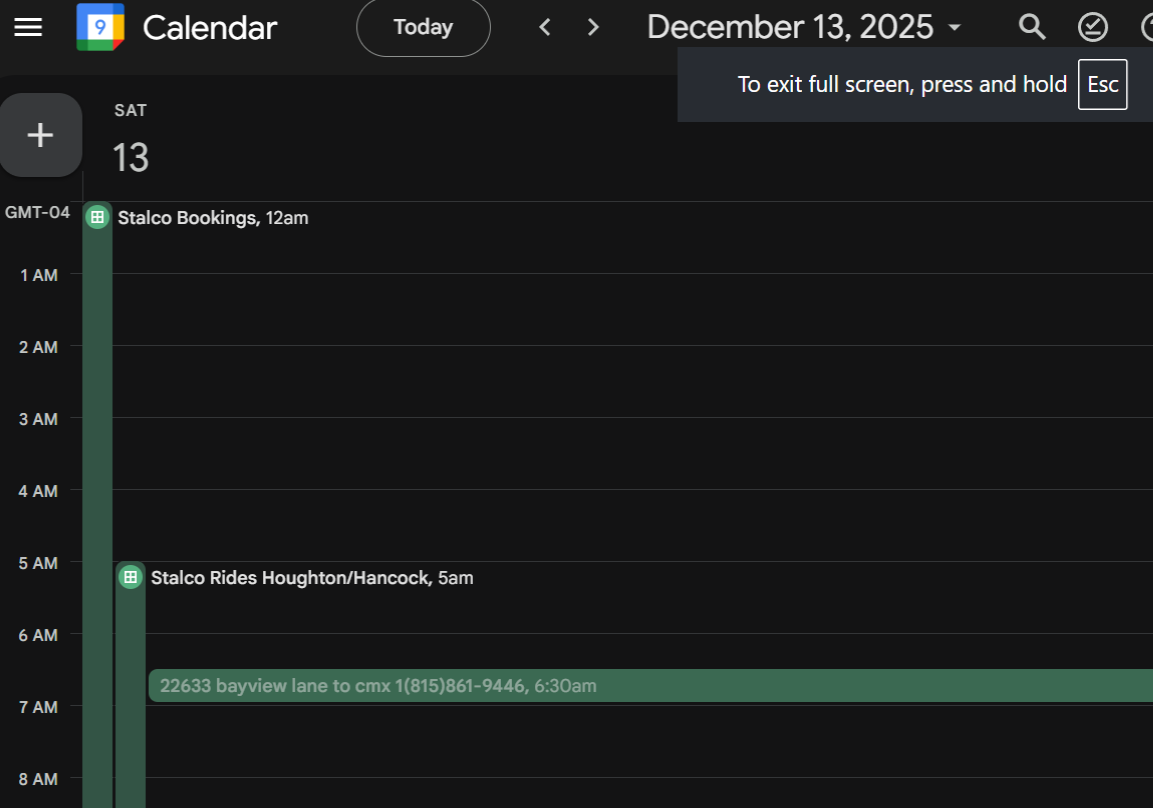Click the create event plus button
The height and width of the screenshot is (808, 1153).
[40, 135]
